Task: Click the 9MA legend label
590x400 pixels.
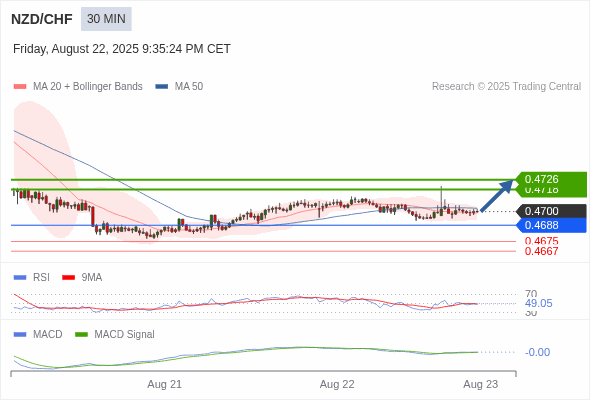Action: point(92,278)
